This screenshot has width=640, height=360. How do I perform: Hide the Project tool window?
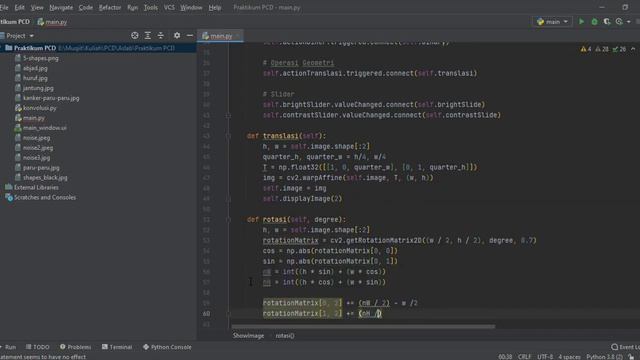click(x=190, y=36)
